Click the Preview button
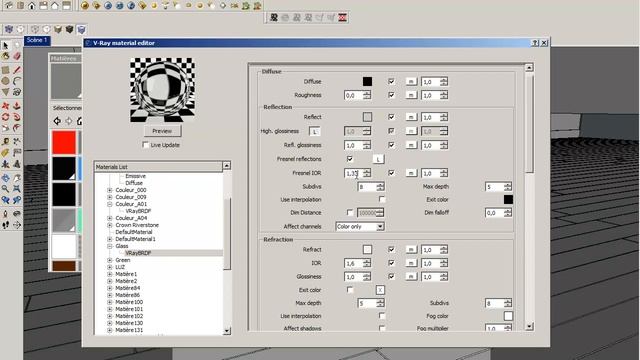Image resolution: width=640 pixels, height=360 pixels. click(x=162, y=131)
